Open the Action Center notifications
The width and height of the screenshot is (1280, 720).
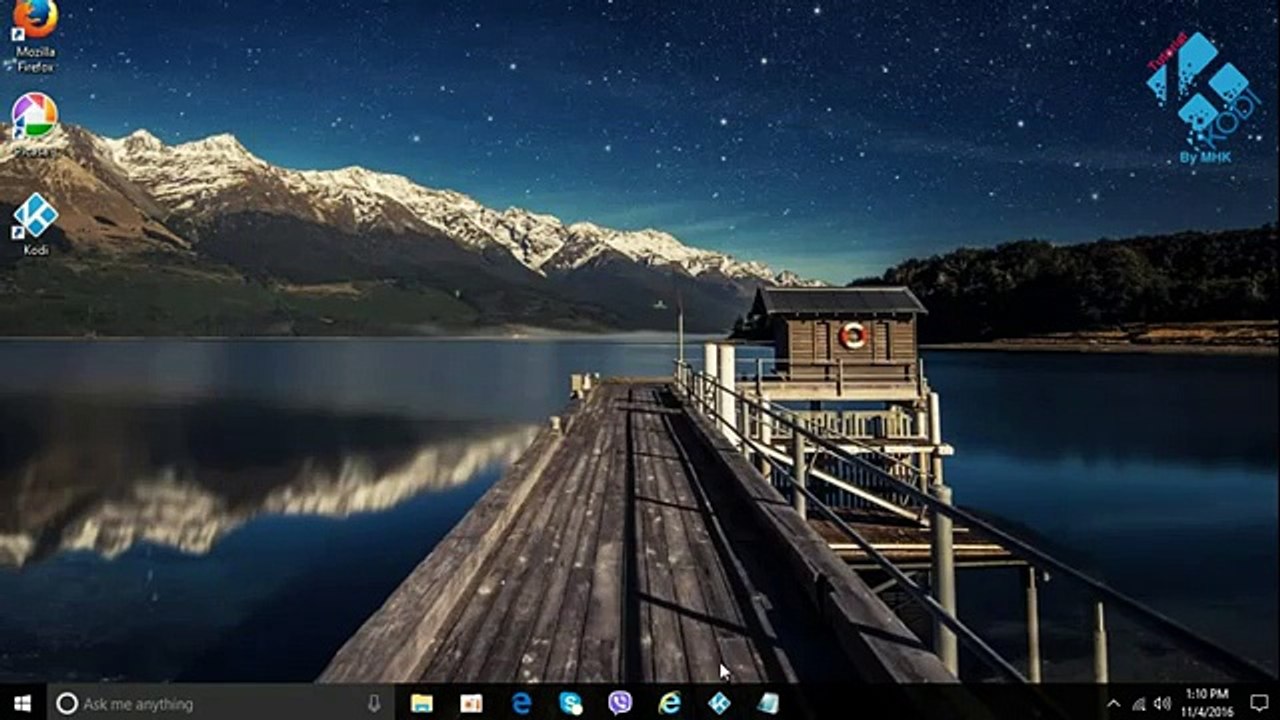tap(1259, 703)
